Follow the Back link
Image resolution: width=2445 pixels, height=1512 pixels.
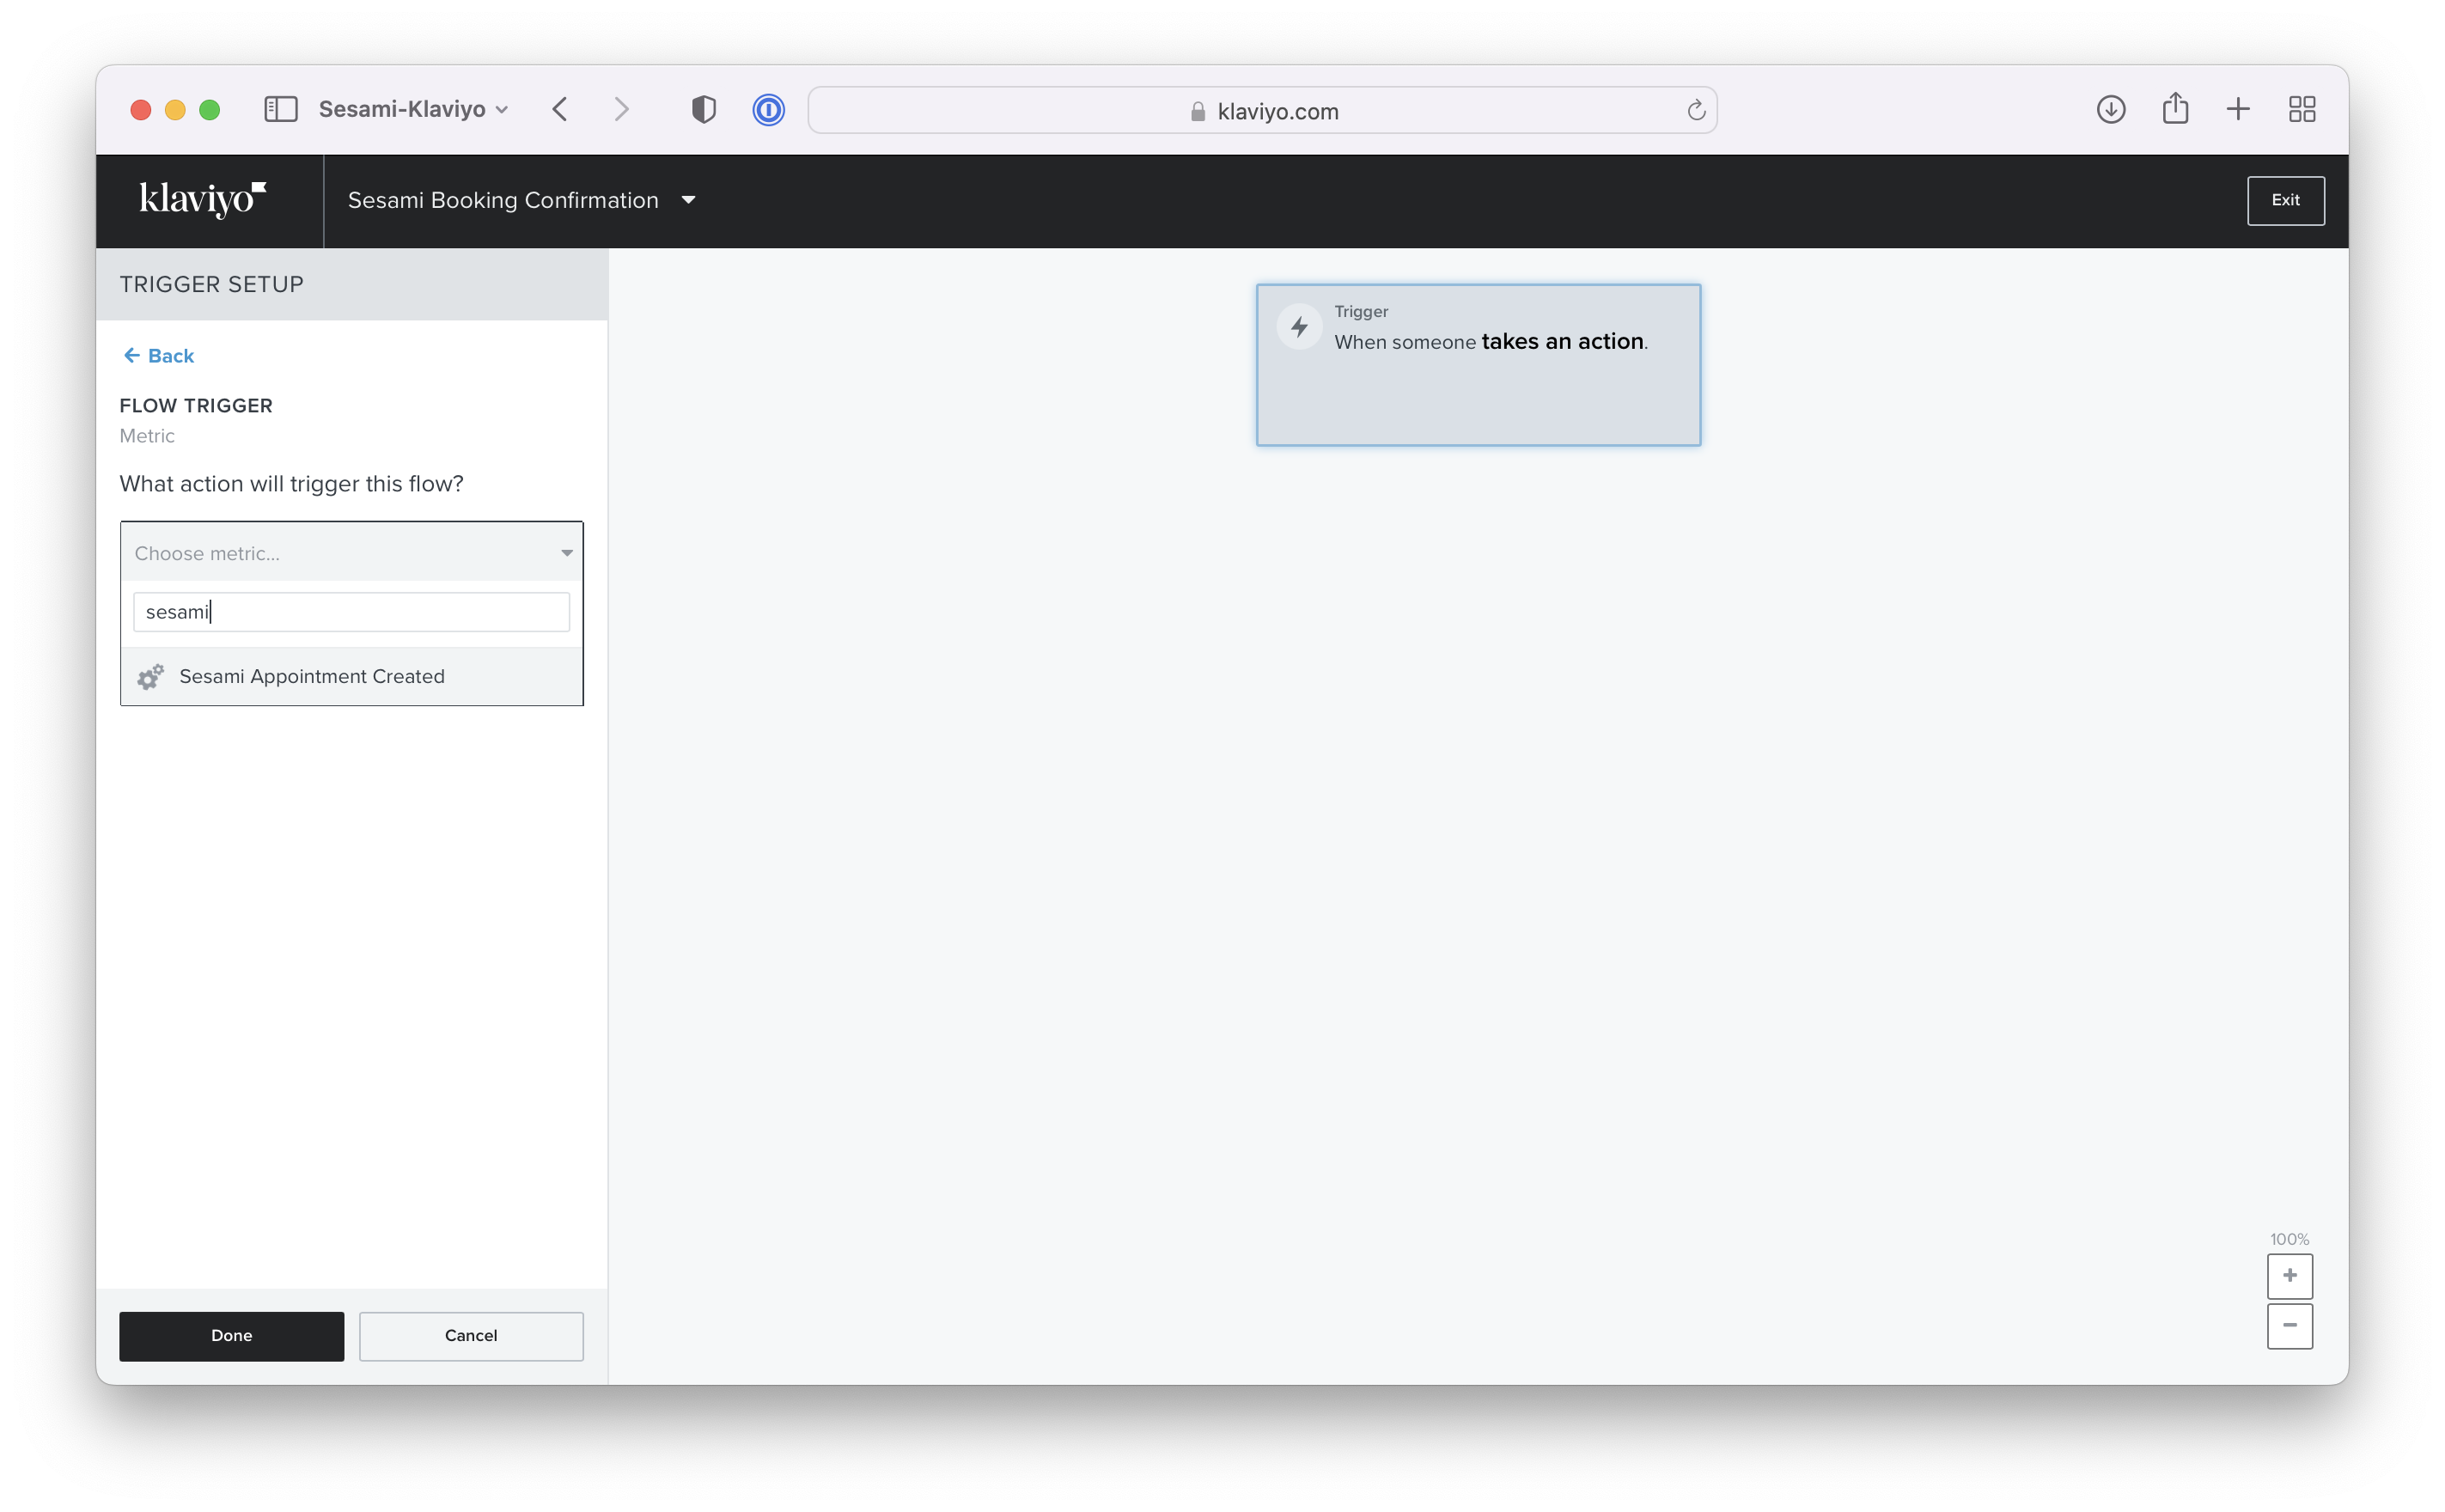(x=158, y=356)
